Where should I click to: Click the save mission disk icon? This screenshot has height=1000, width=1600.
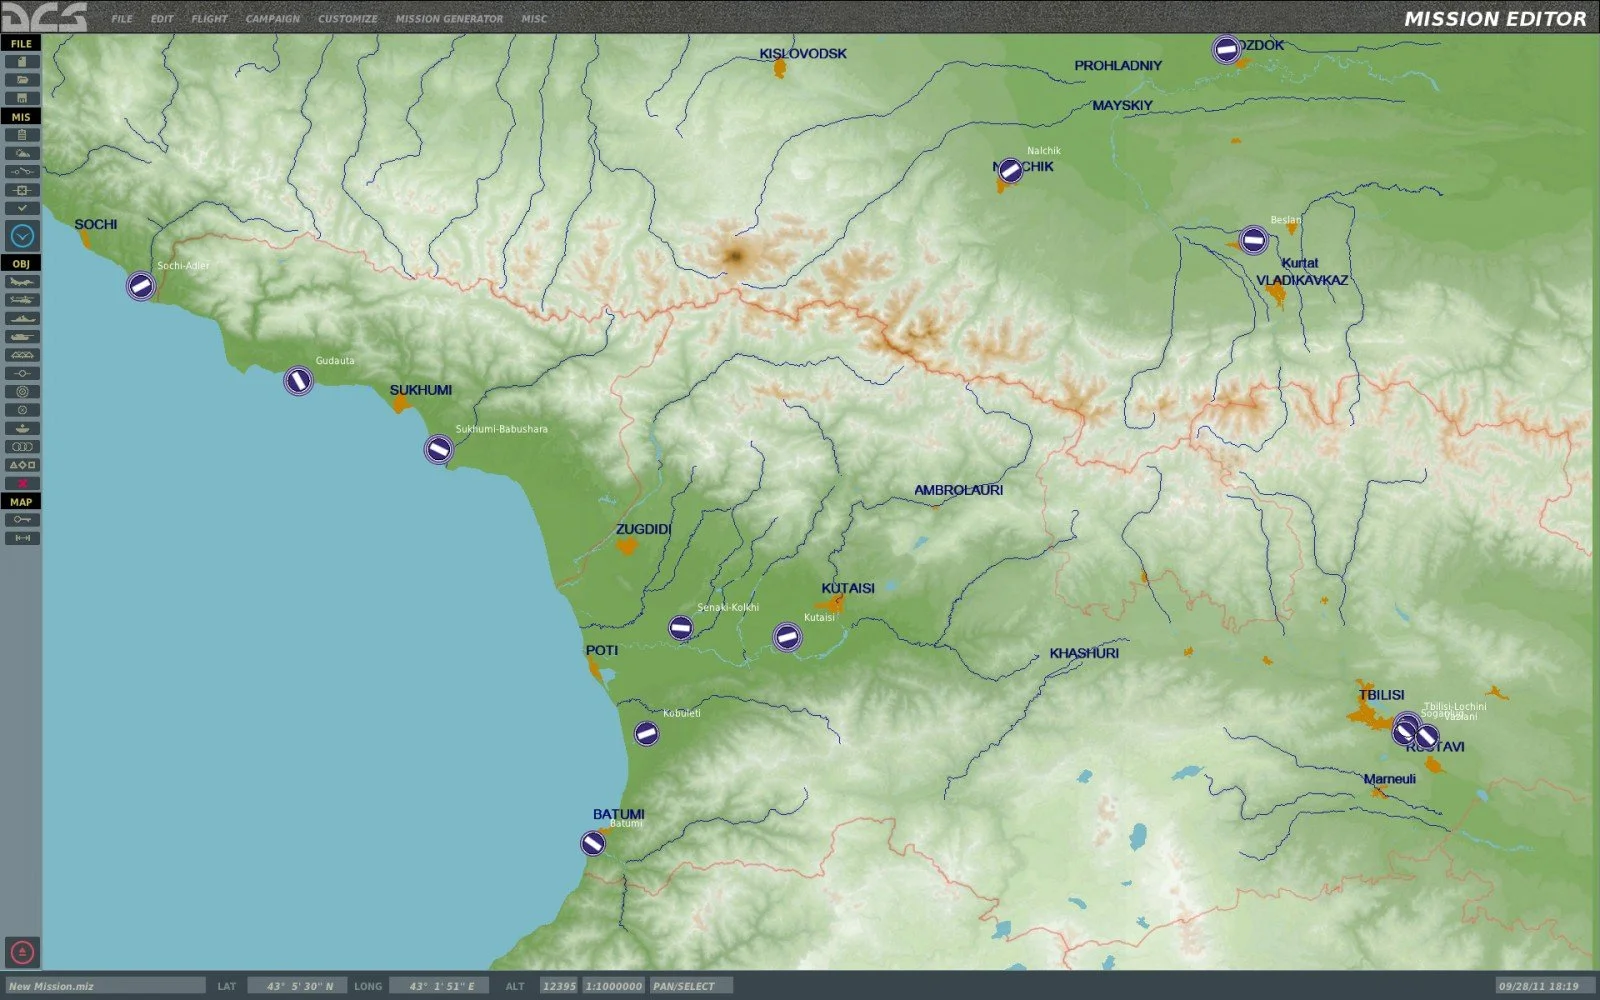click(x=22, y=98)
